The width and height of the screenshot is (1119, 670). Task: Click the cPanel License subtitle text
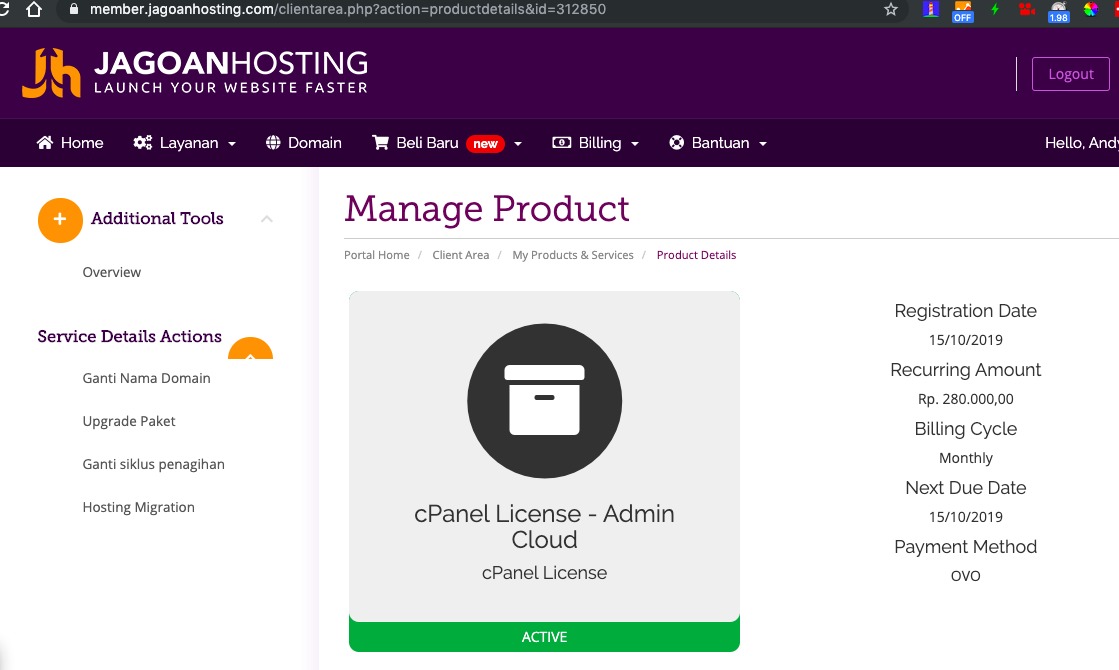click(545, 572)
